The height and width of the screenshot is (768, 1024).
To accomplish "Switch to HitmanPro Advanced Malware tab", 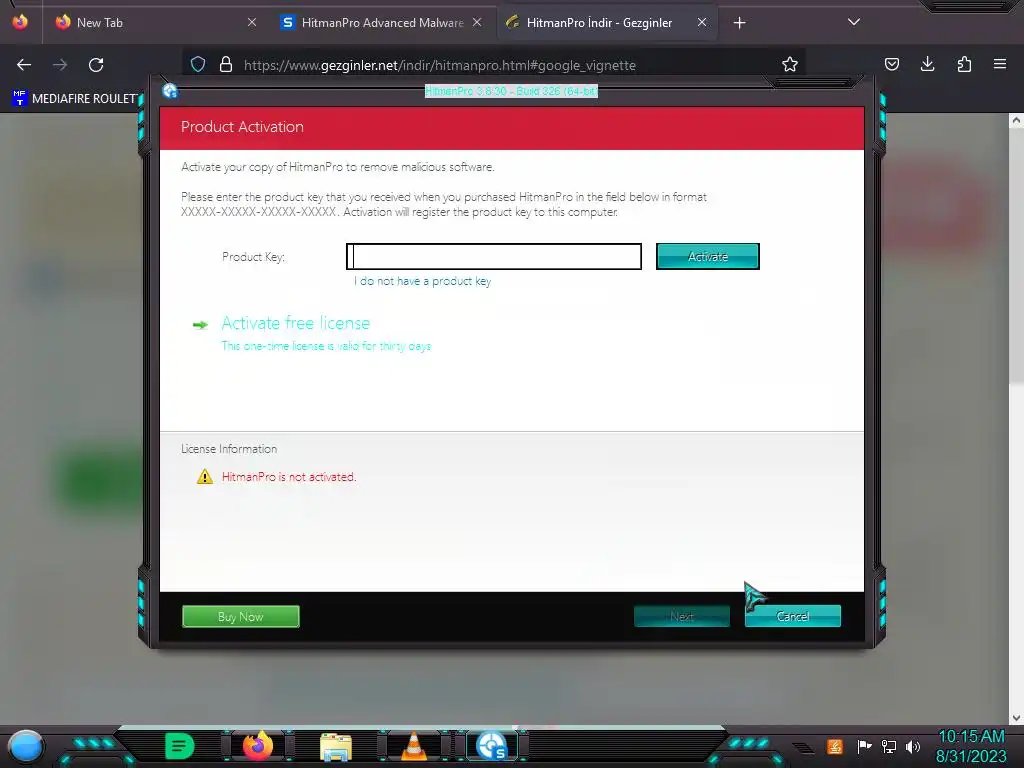I will [382, 23].
